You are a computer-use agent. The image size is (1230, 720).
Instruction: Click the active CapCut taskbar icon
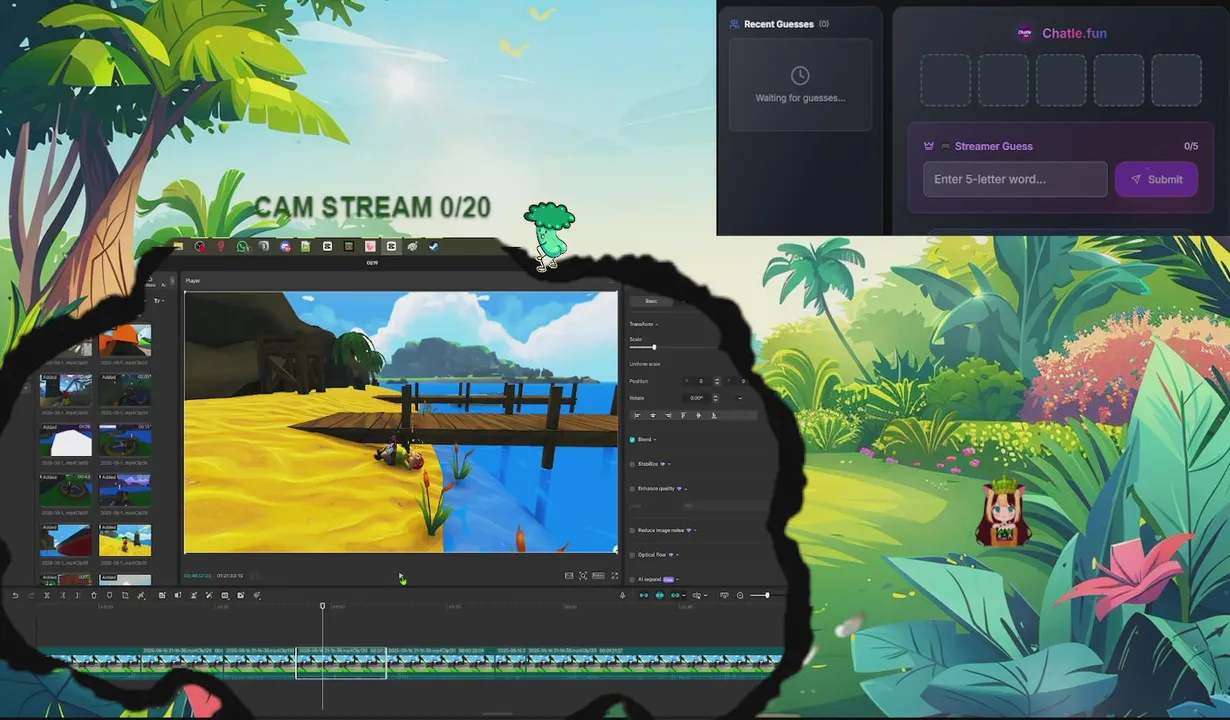point(391,246)
